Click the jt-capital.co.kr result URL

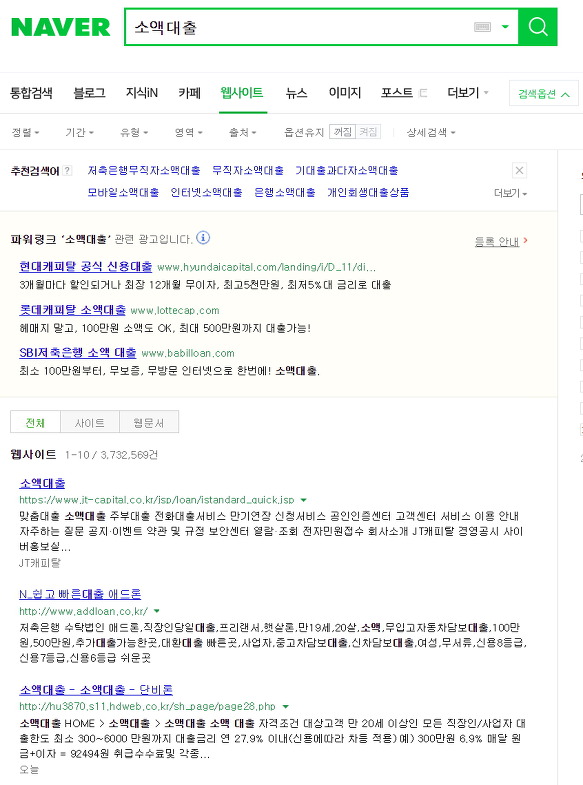pos(157,500)
